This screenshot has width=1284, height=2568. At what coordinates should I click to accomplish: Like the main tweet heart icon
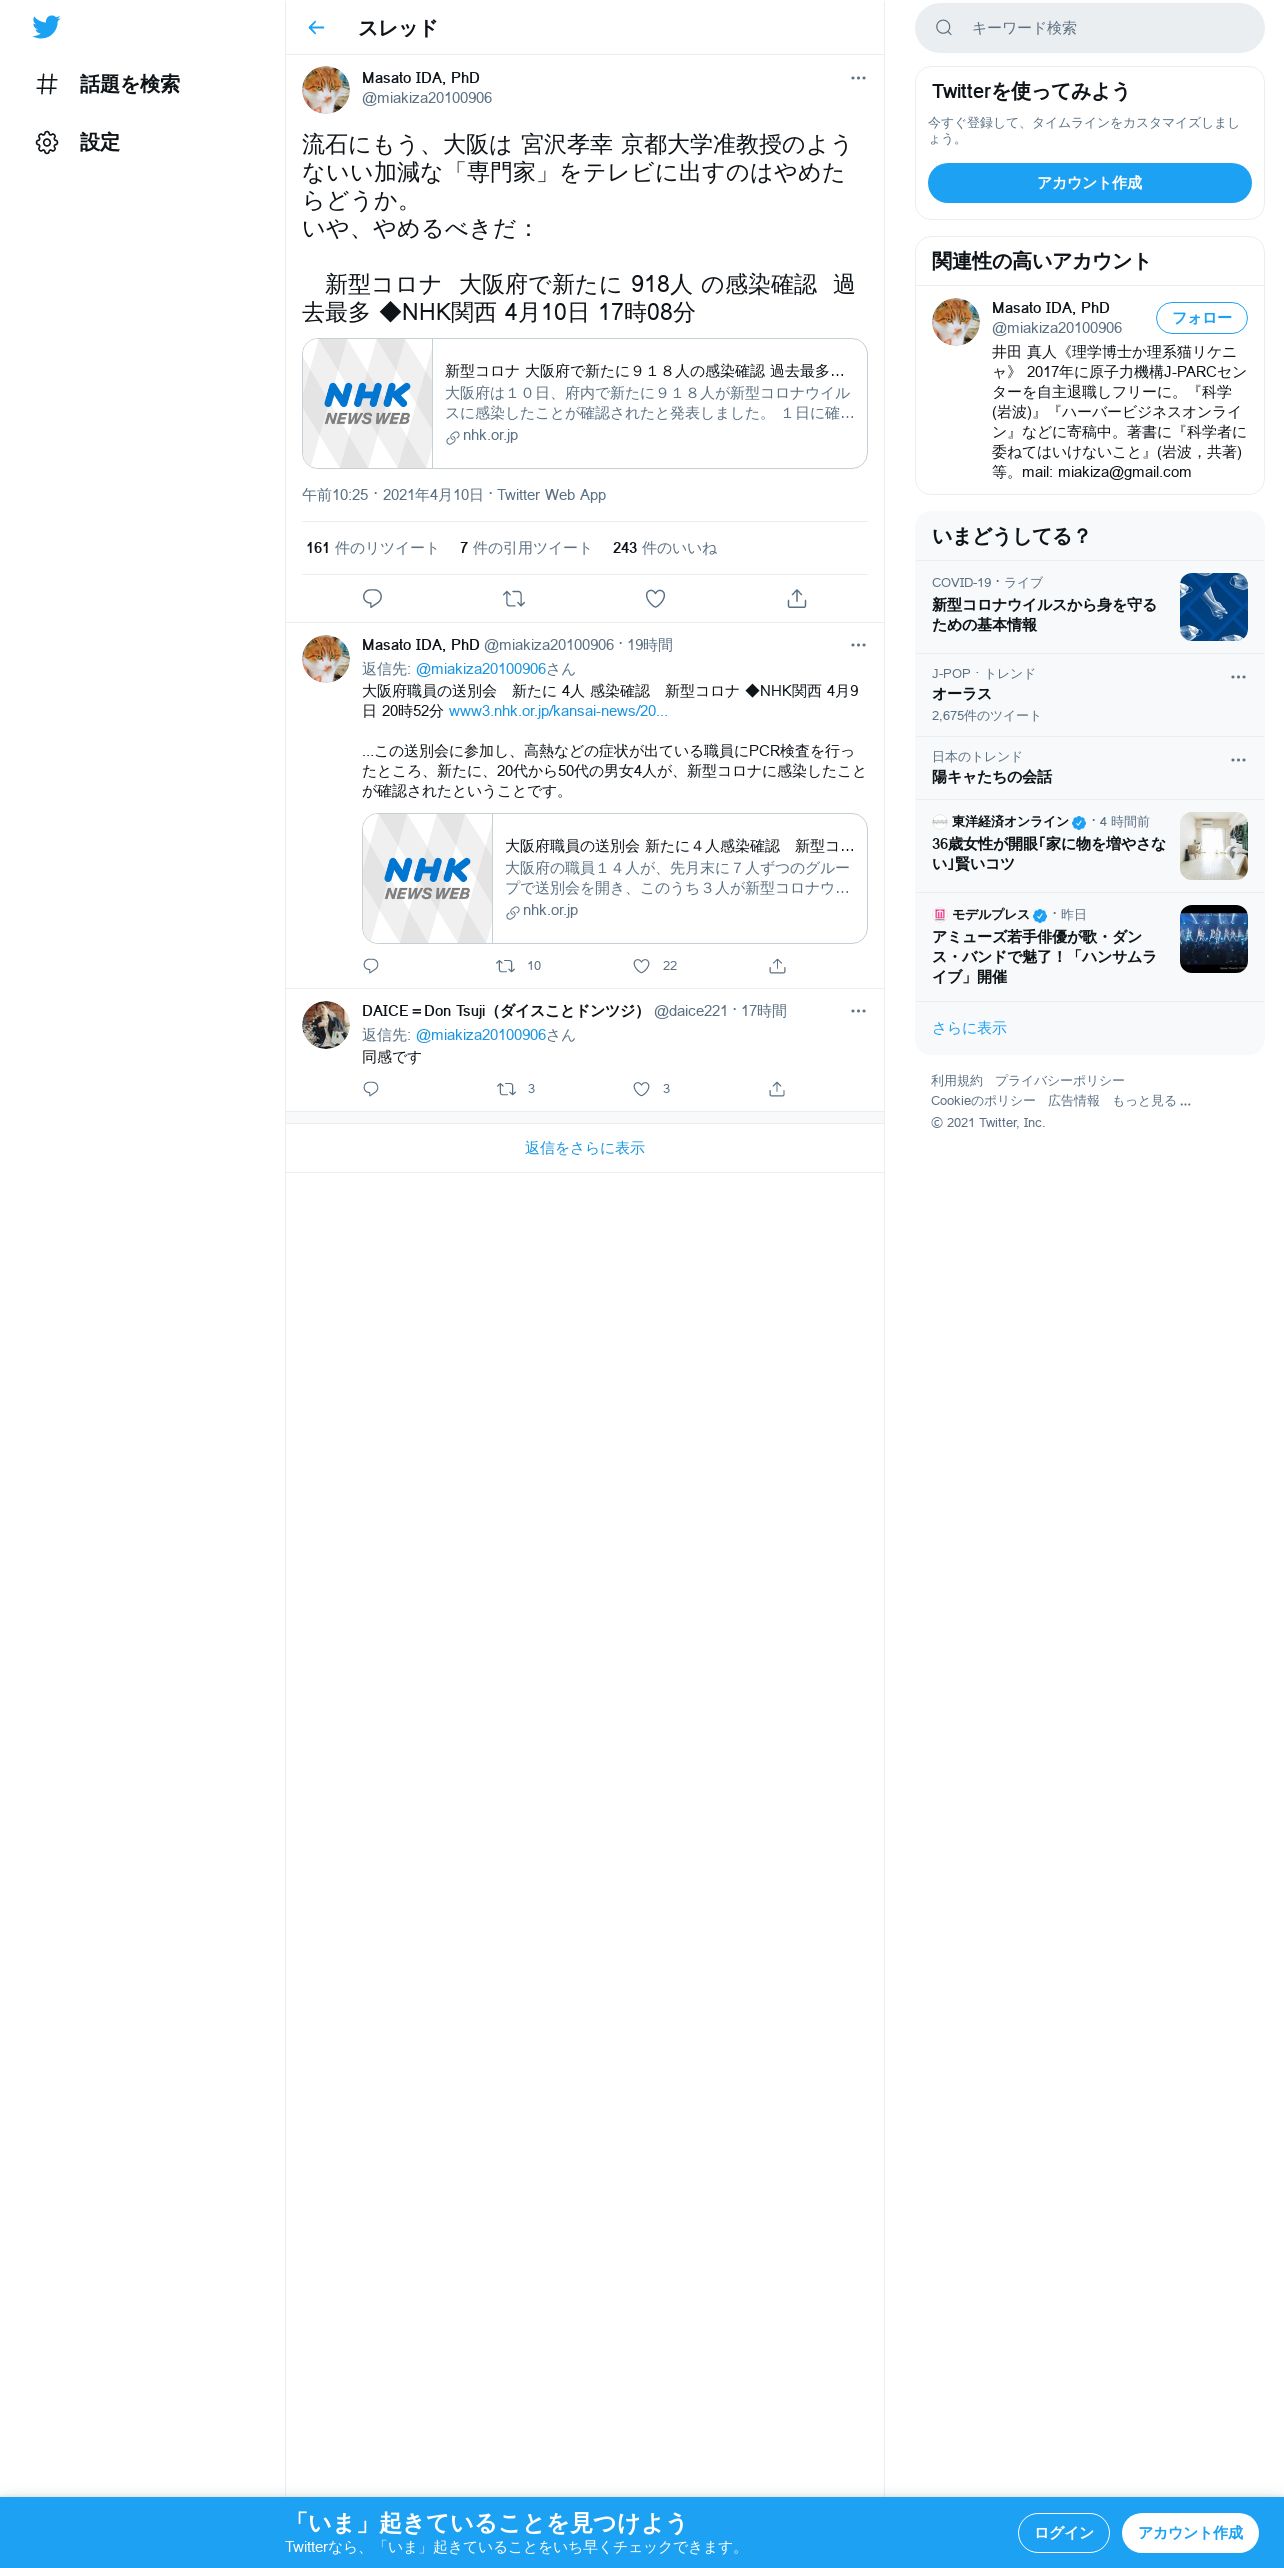[655, 598]
